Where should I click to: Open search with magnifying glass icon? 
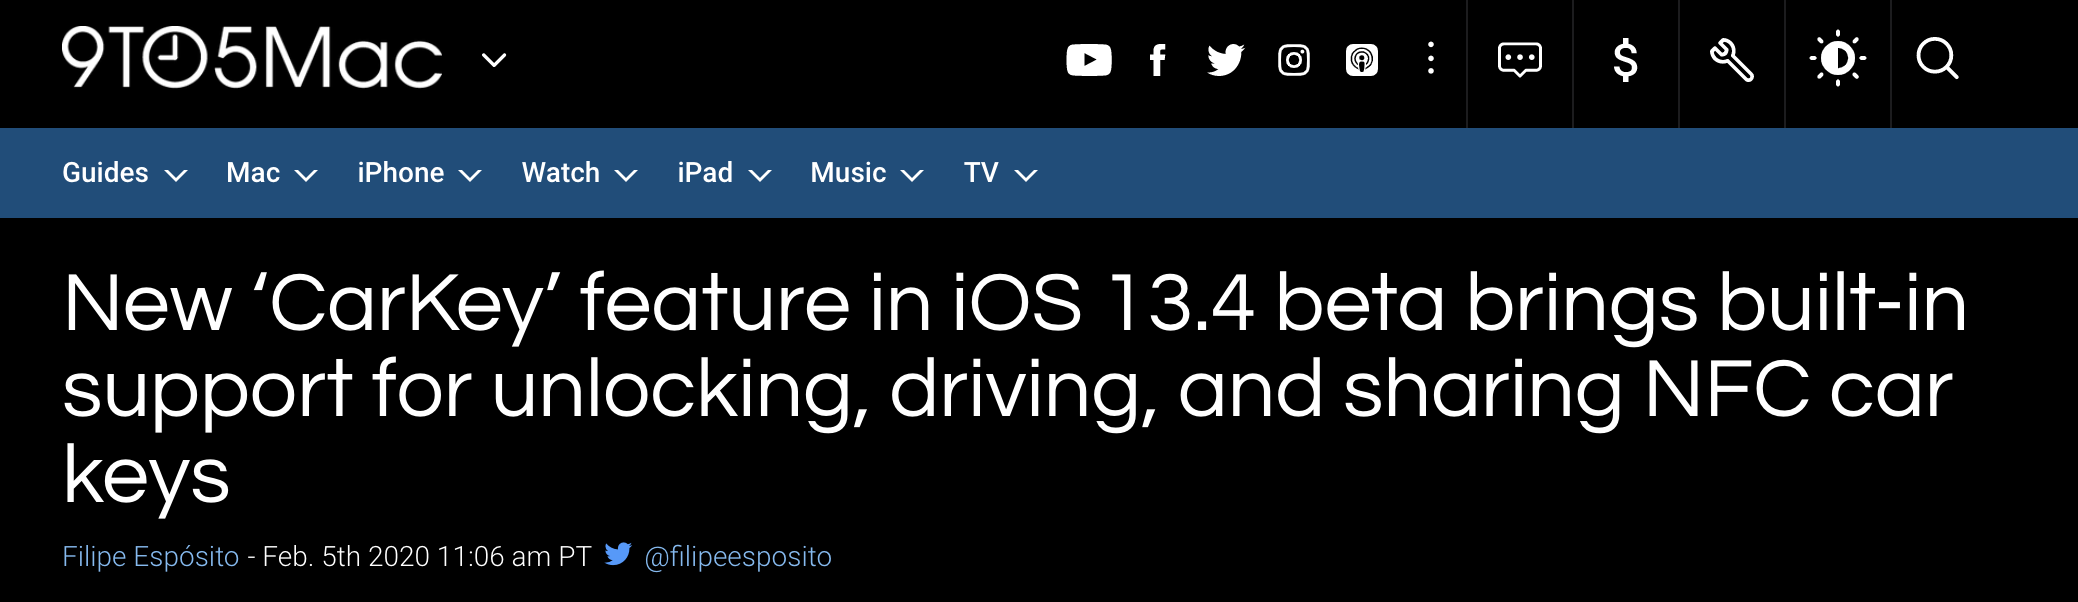pyautogui.click(x=1937, y=58)
